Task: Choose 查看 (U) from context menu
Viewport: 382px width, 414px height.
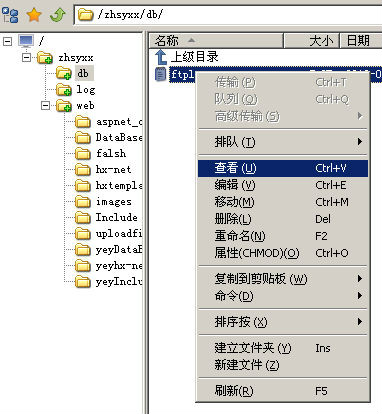Action: [x=283, y=168]
